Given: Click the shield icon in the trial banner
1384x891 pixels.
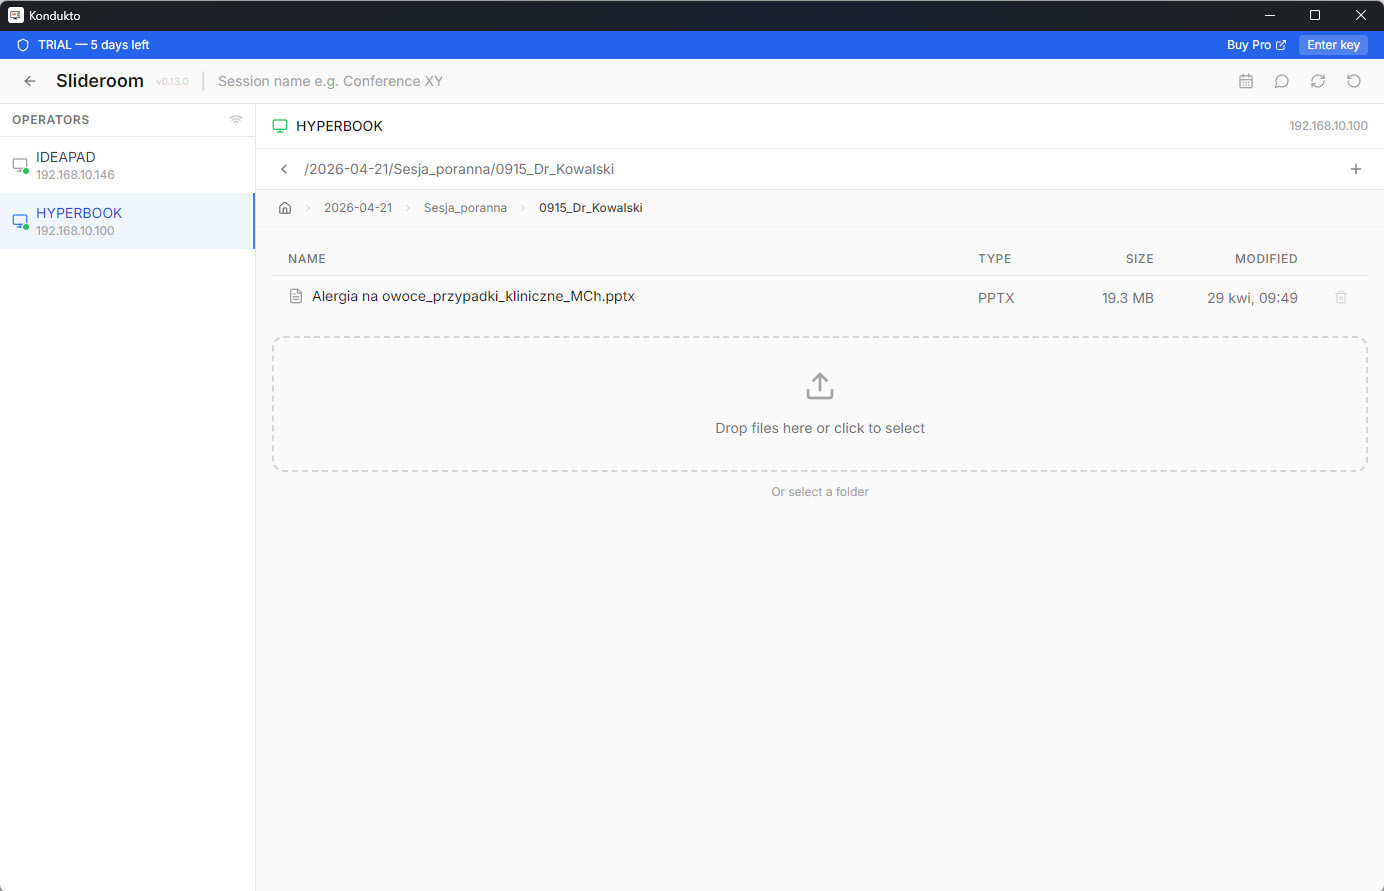Looking at the screenshot, I should tap(23, 45).
